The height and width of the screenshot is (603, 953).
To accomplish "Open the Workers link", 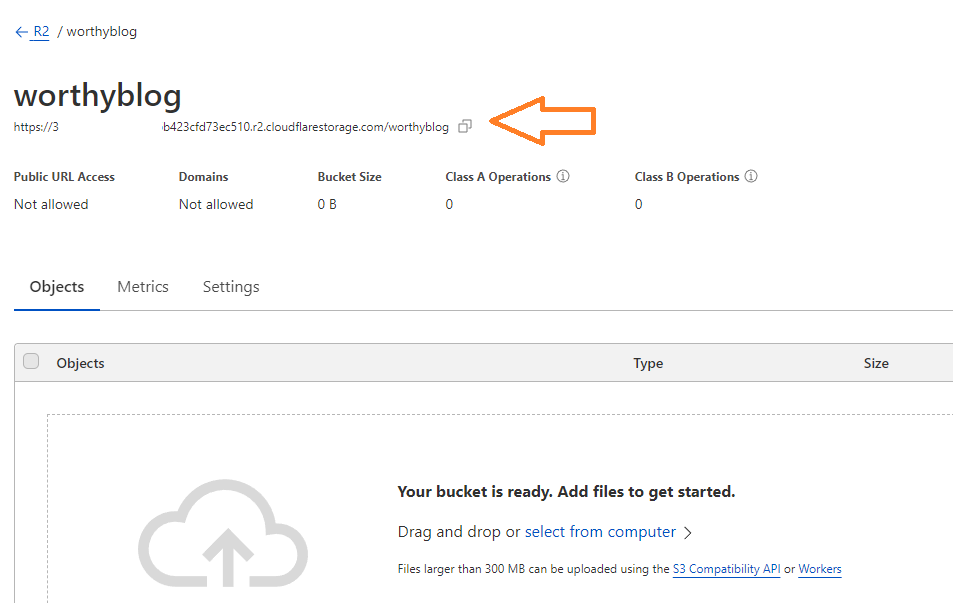I will click(819, 569).
